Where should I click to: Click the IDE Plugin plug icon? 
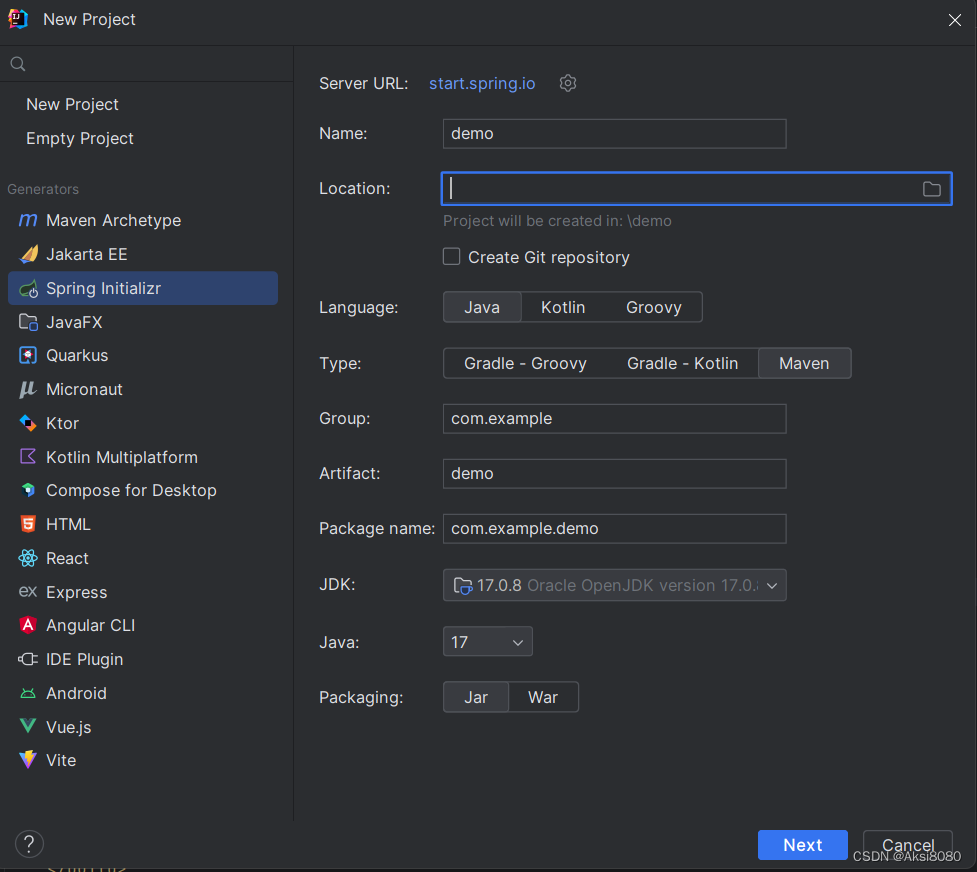(28, 659)
